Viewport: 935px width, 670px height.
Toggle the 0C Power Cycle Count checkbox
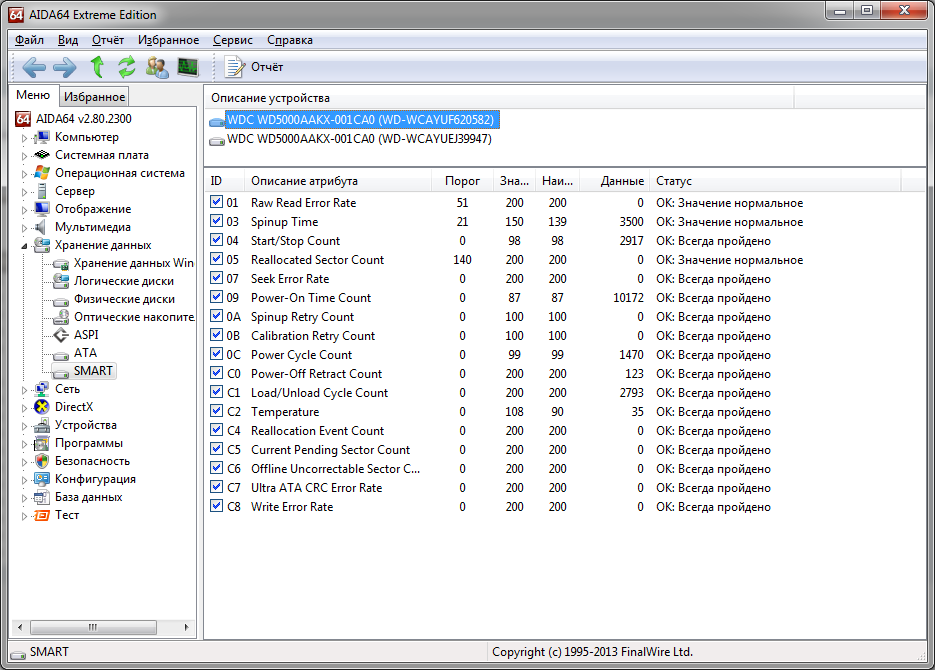click(216, 354)
